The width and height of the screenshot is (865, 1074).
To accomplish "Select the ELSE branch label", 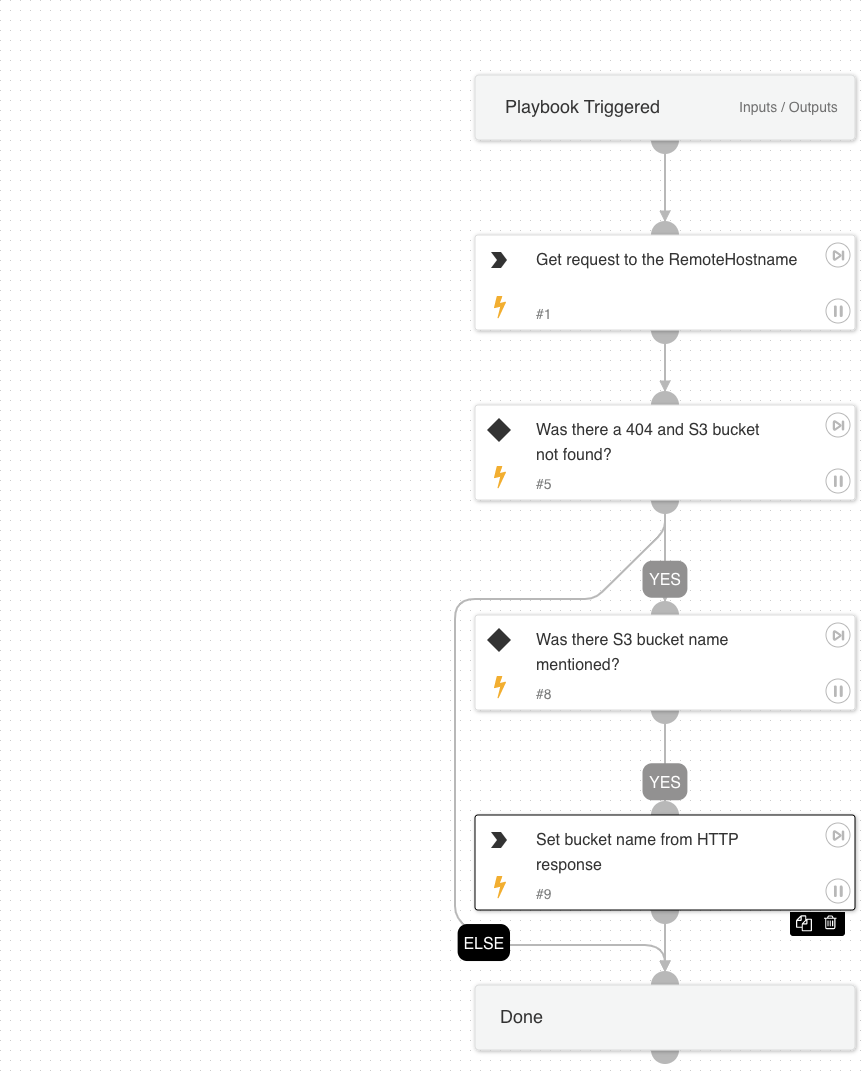I will coord(484,942).
